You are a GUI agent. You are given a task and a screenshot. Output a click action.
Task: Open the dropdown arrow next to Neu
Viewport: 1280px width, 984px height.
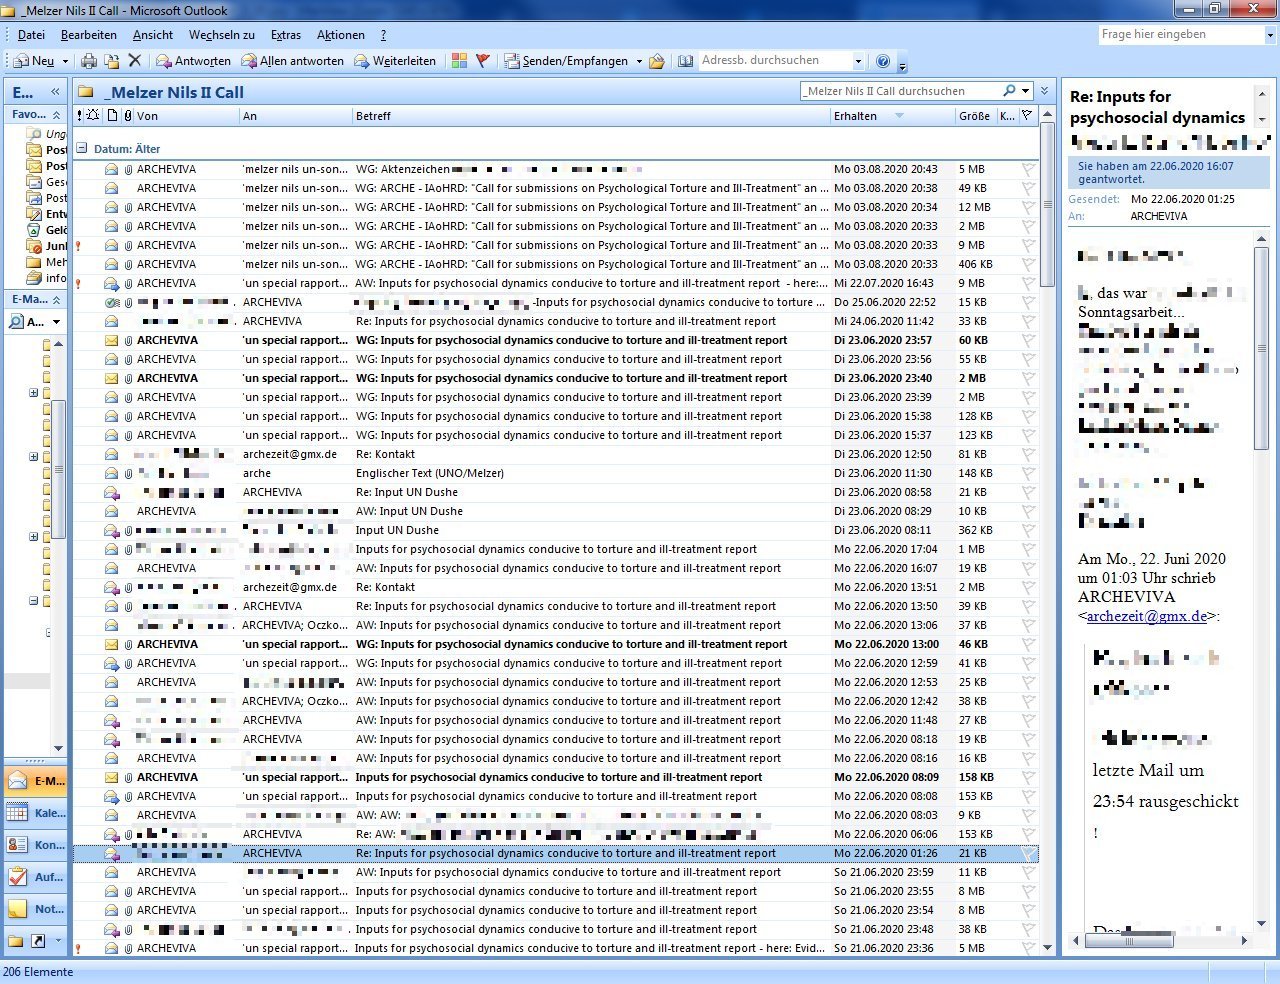tap(65, 61)
